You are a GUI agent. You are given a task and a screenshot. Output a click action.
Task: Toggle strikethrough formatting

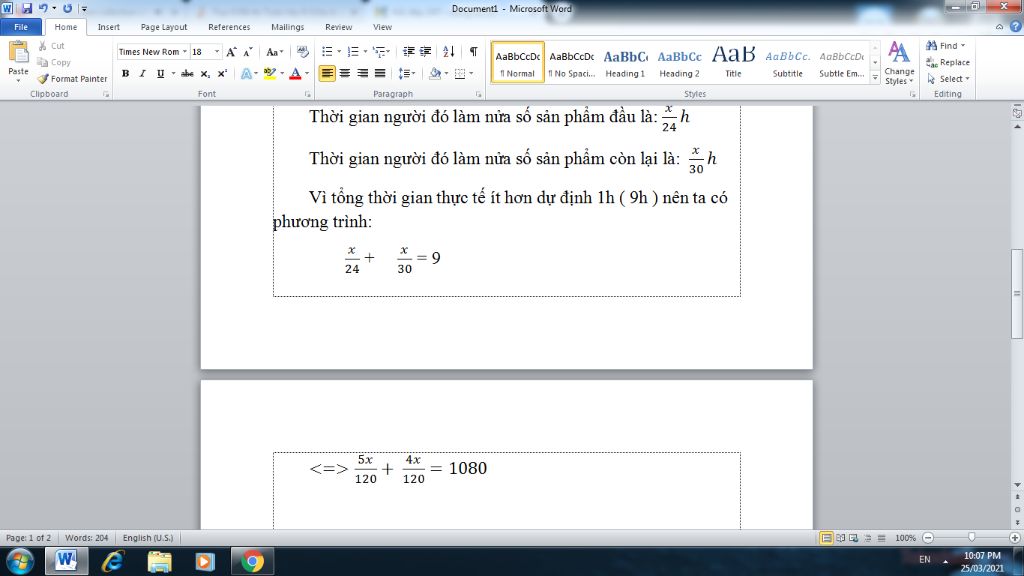(187, 73)
